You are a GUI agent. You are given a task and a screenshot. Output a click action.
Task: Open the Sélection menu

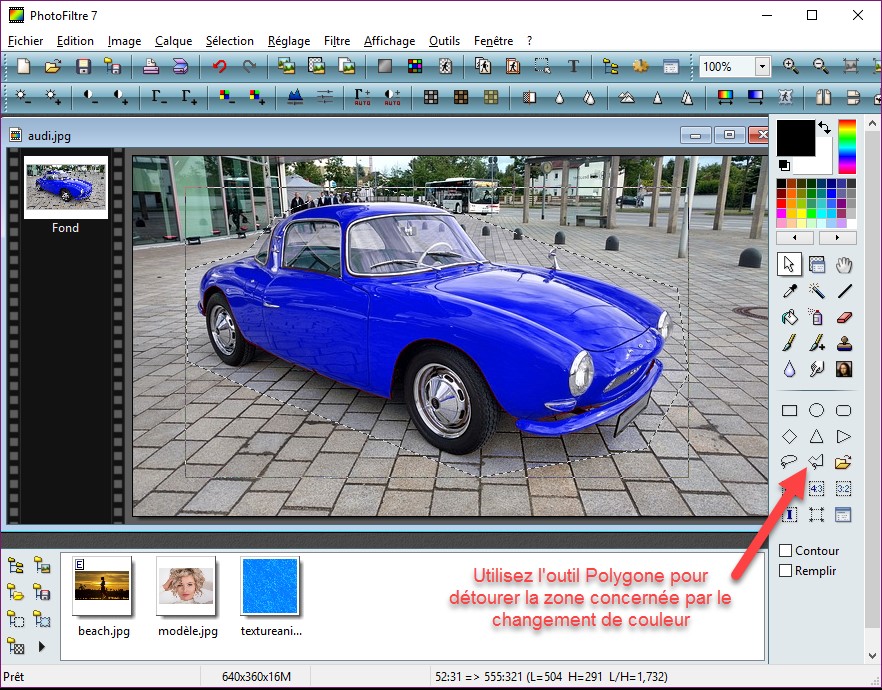pyautogui.click(x=229, y=41)
